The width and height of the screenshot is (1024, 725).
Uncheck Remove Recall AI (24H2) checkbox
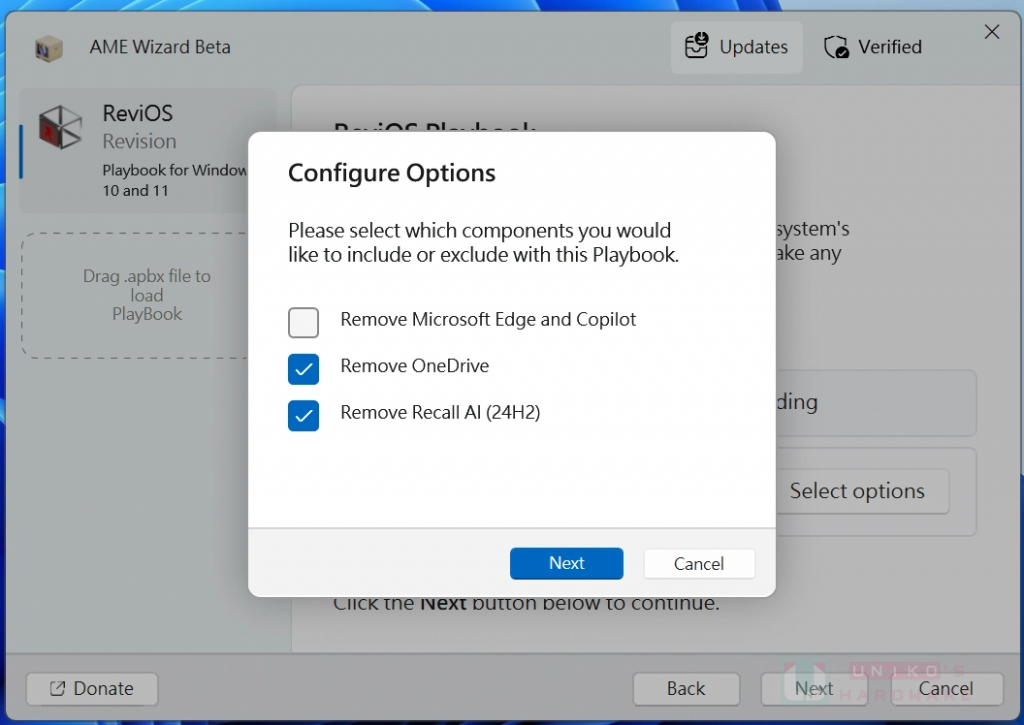pos(304,415)
